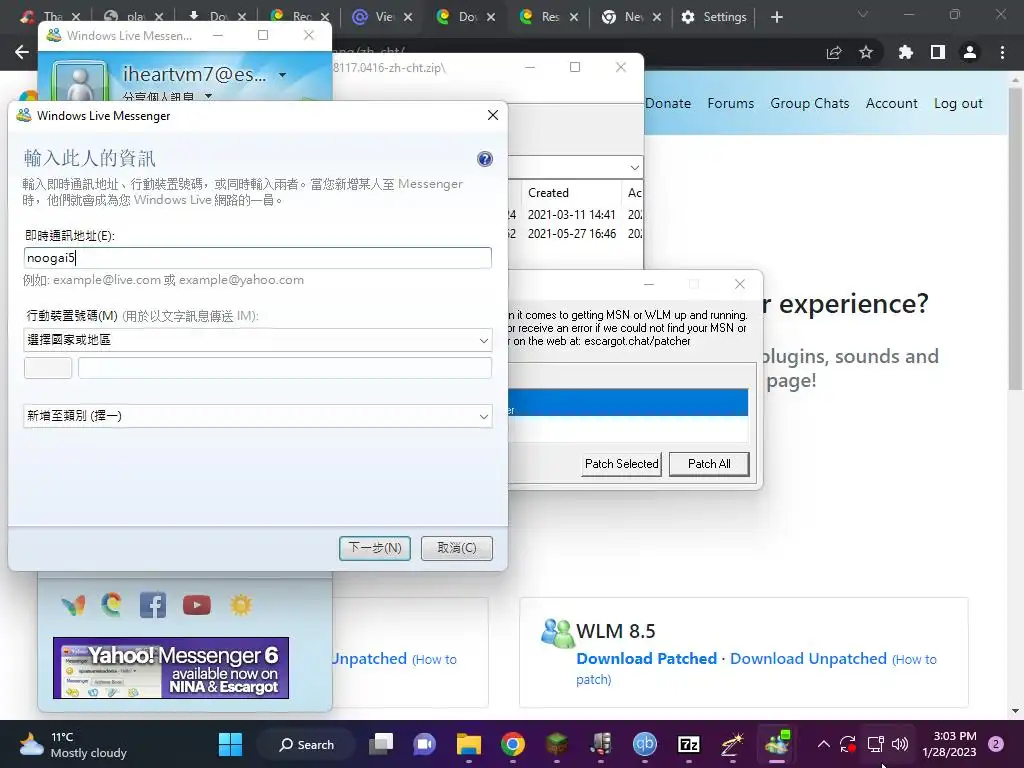Viewport: 1024px width, 768px height.
Task: Click the help question mark icon in dialog
Action: coord(485,159)
